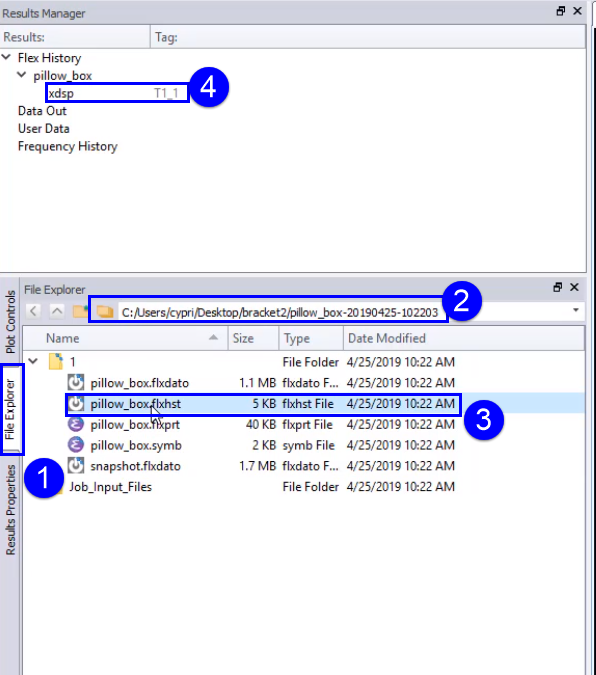Go up one folder level in File Explorer
This screenshot has height=675, width=596.
(x=57, y=311)
